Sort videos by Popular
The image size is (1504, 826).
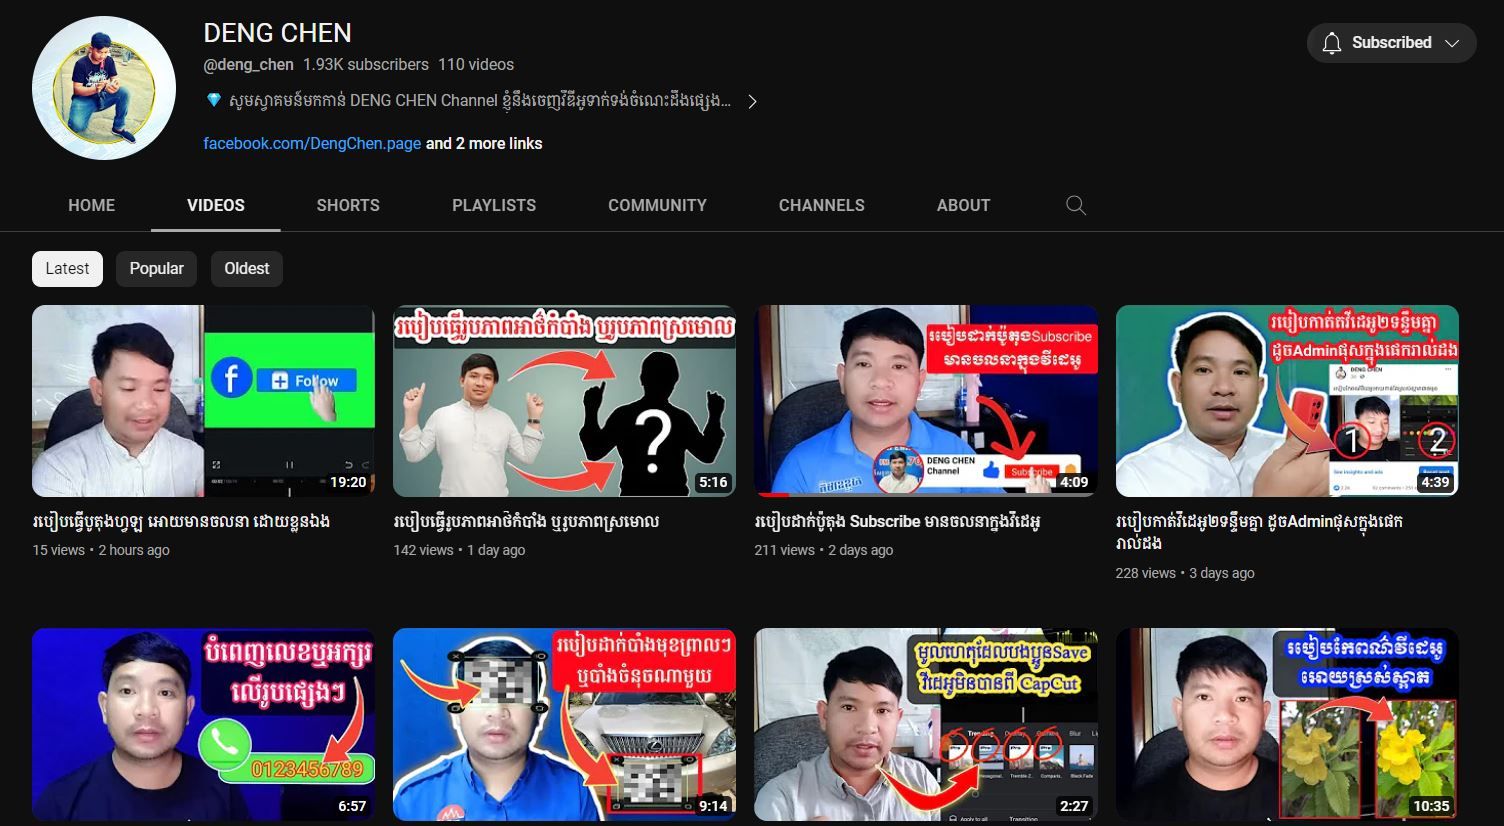[156, 268]
